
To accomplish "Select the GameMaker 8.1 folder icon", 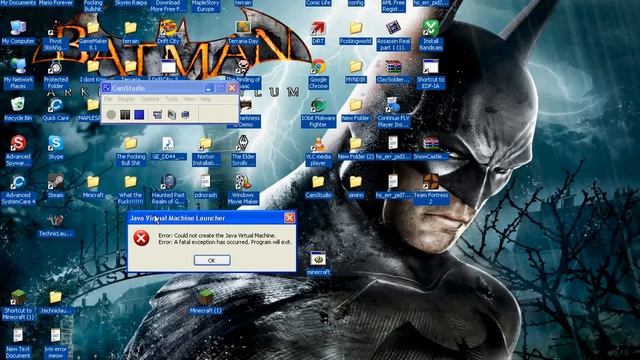I will point(93,36).
